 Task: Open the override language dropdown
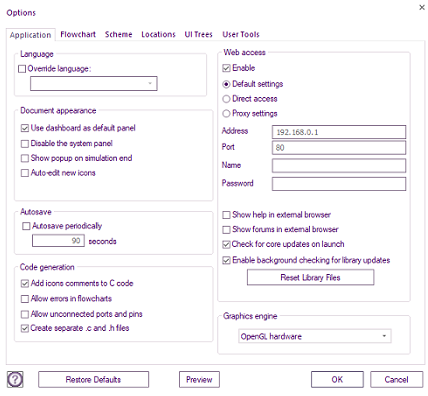[94, 84]
